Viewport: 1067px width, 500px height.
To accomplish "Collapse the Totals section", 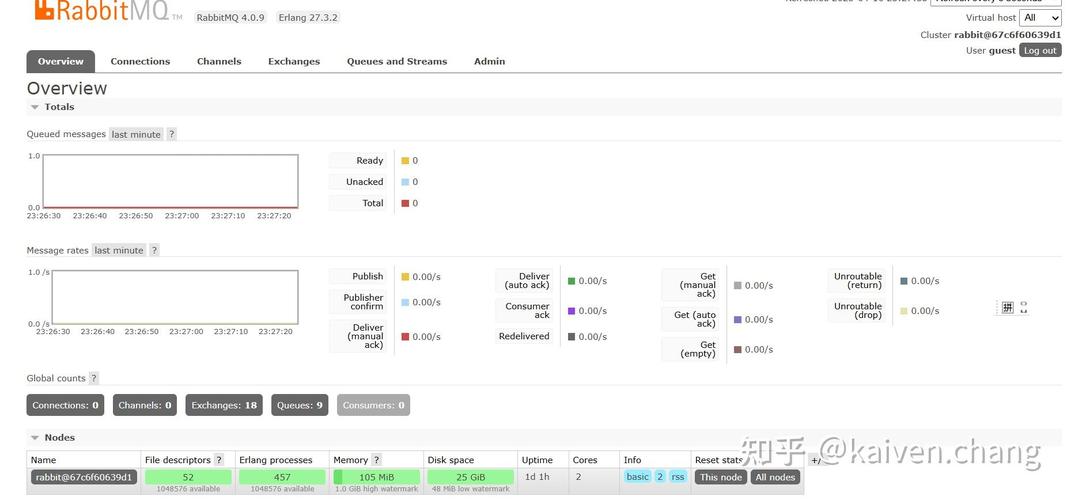I will (x=52, y=107).
